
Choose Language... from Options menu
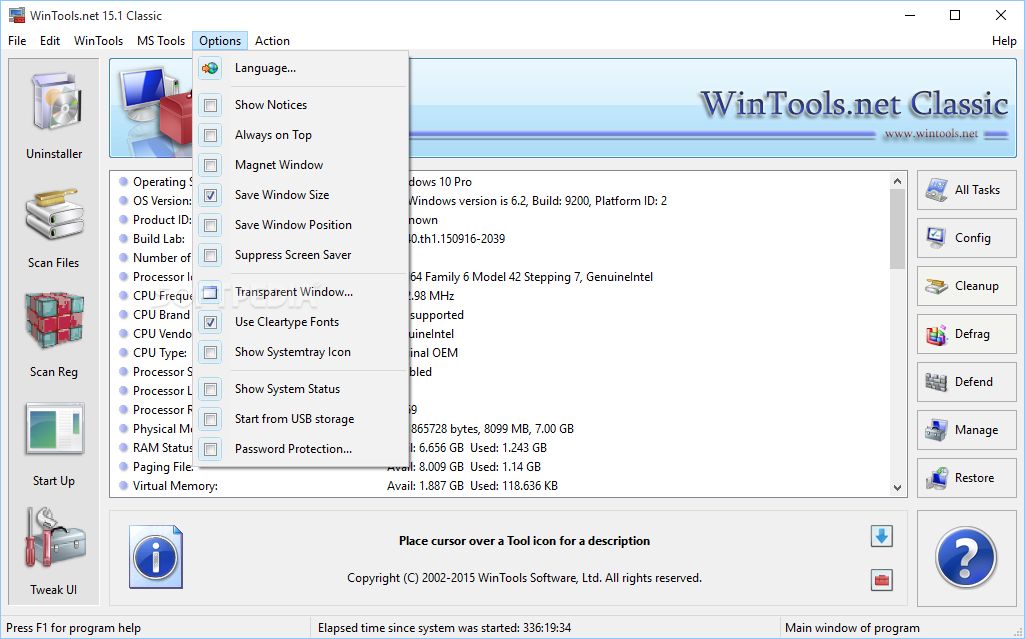click(301, 68)
